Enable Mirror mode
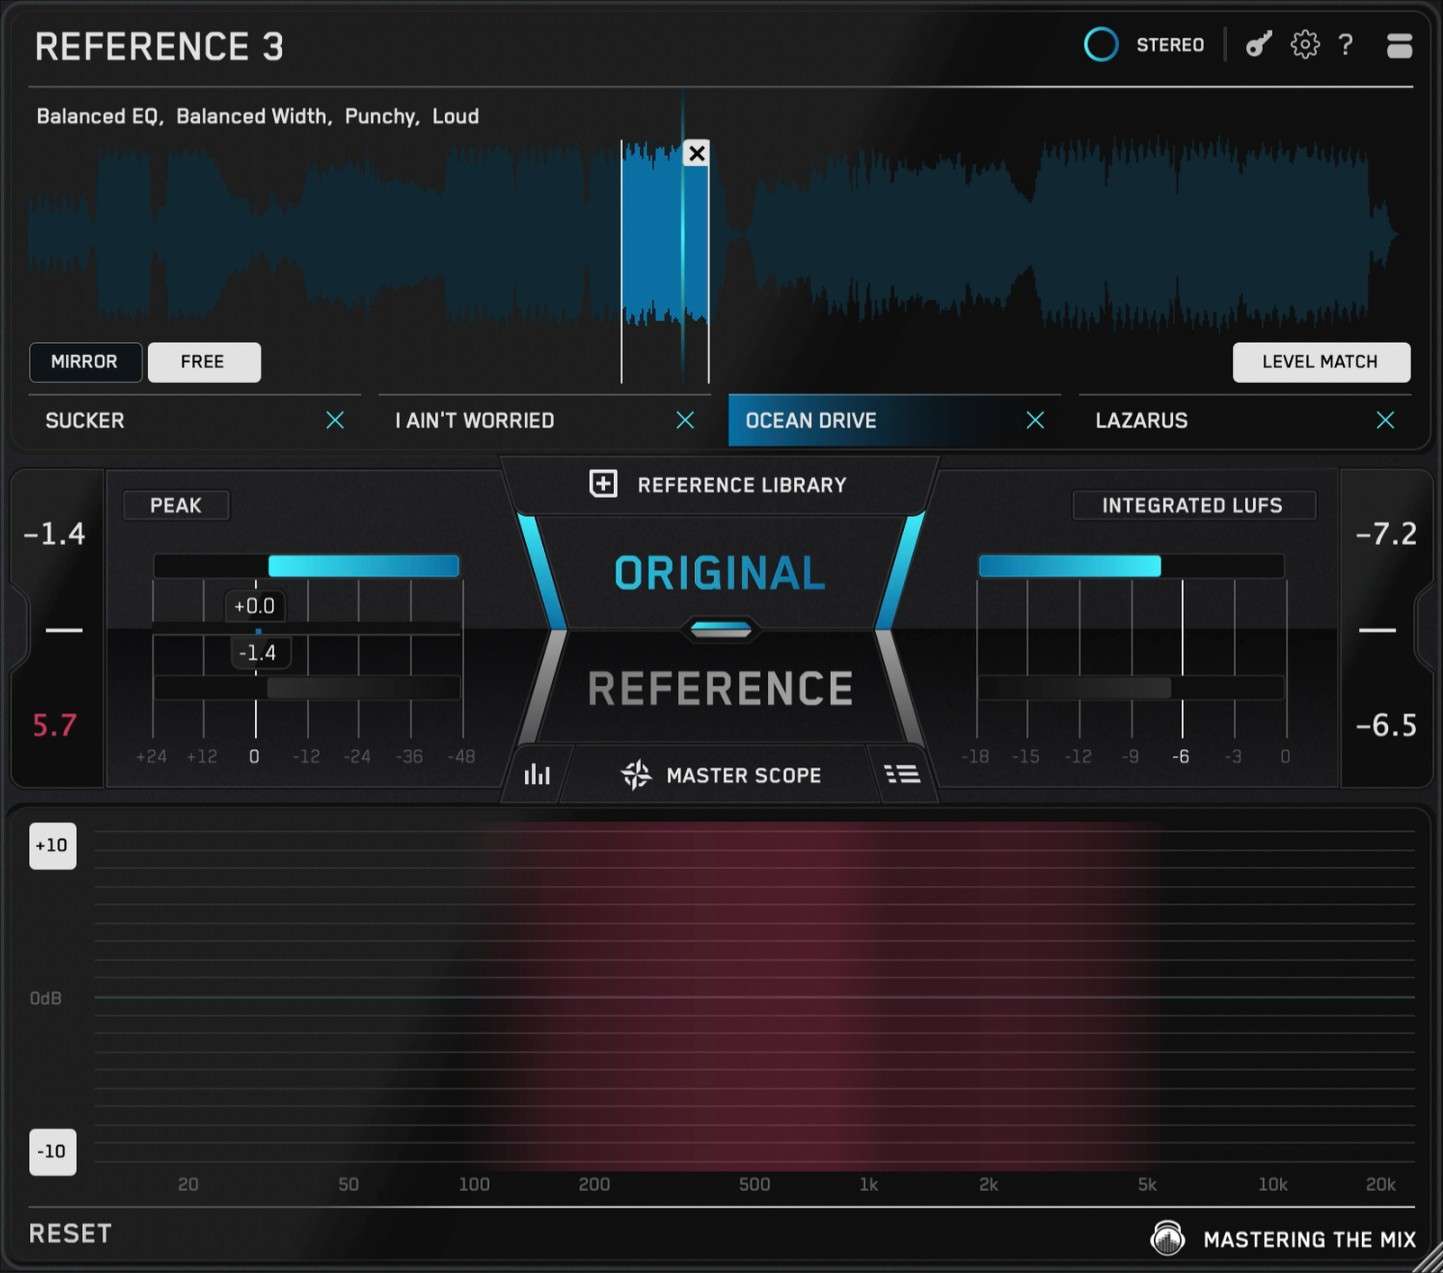 [x=85, y=362]
